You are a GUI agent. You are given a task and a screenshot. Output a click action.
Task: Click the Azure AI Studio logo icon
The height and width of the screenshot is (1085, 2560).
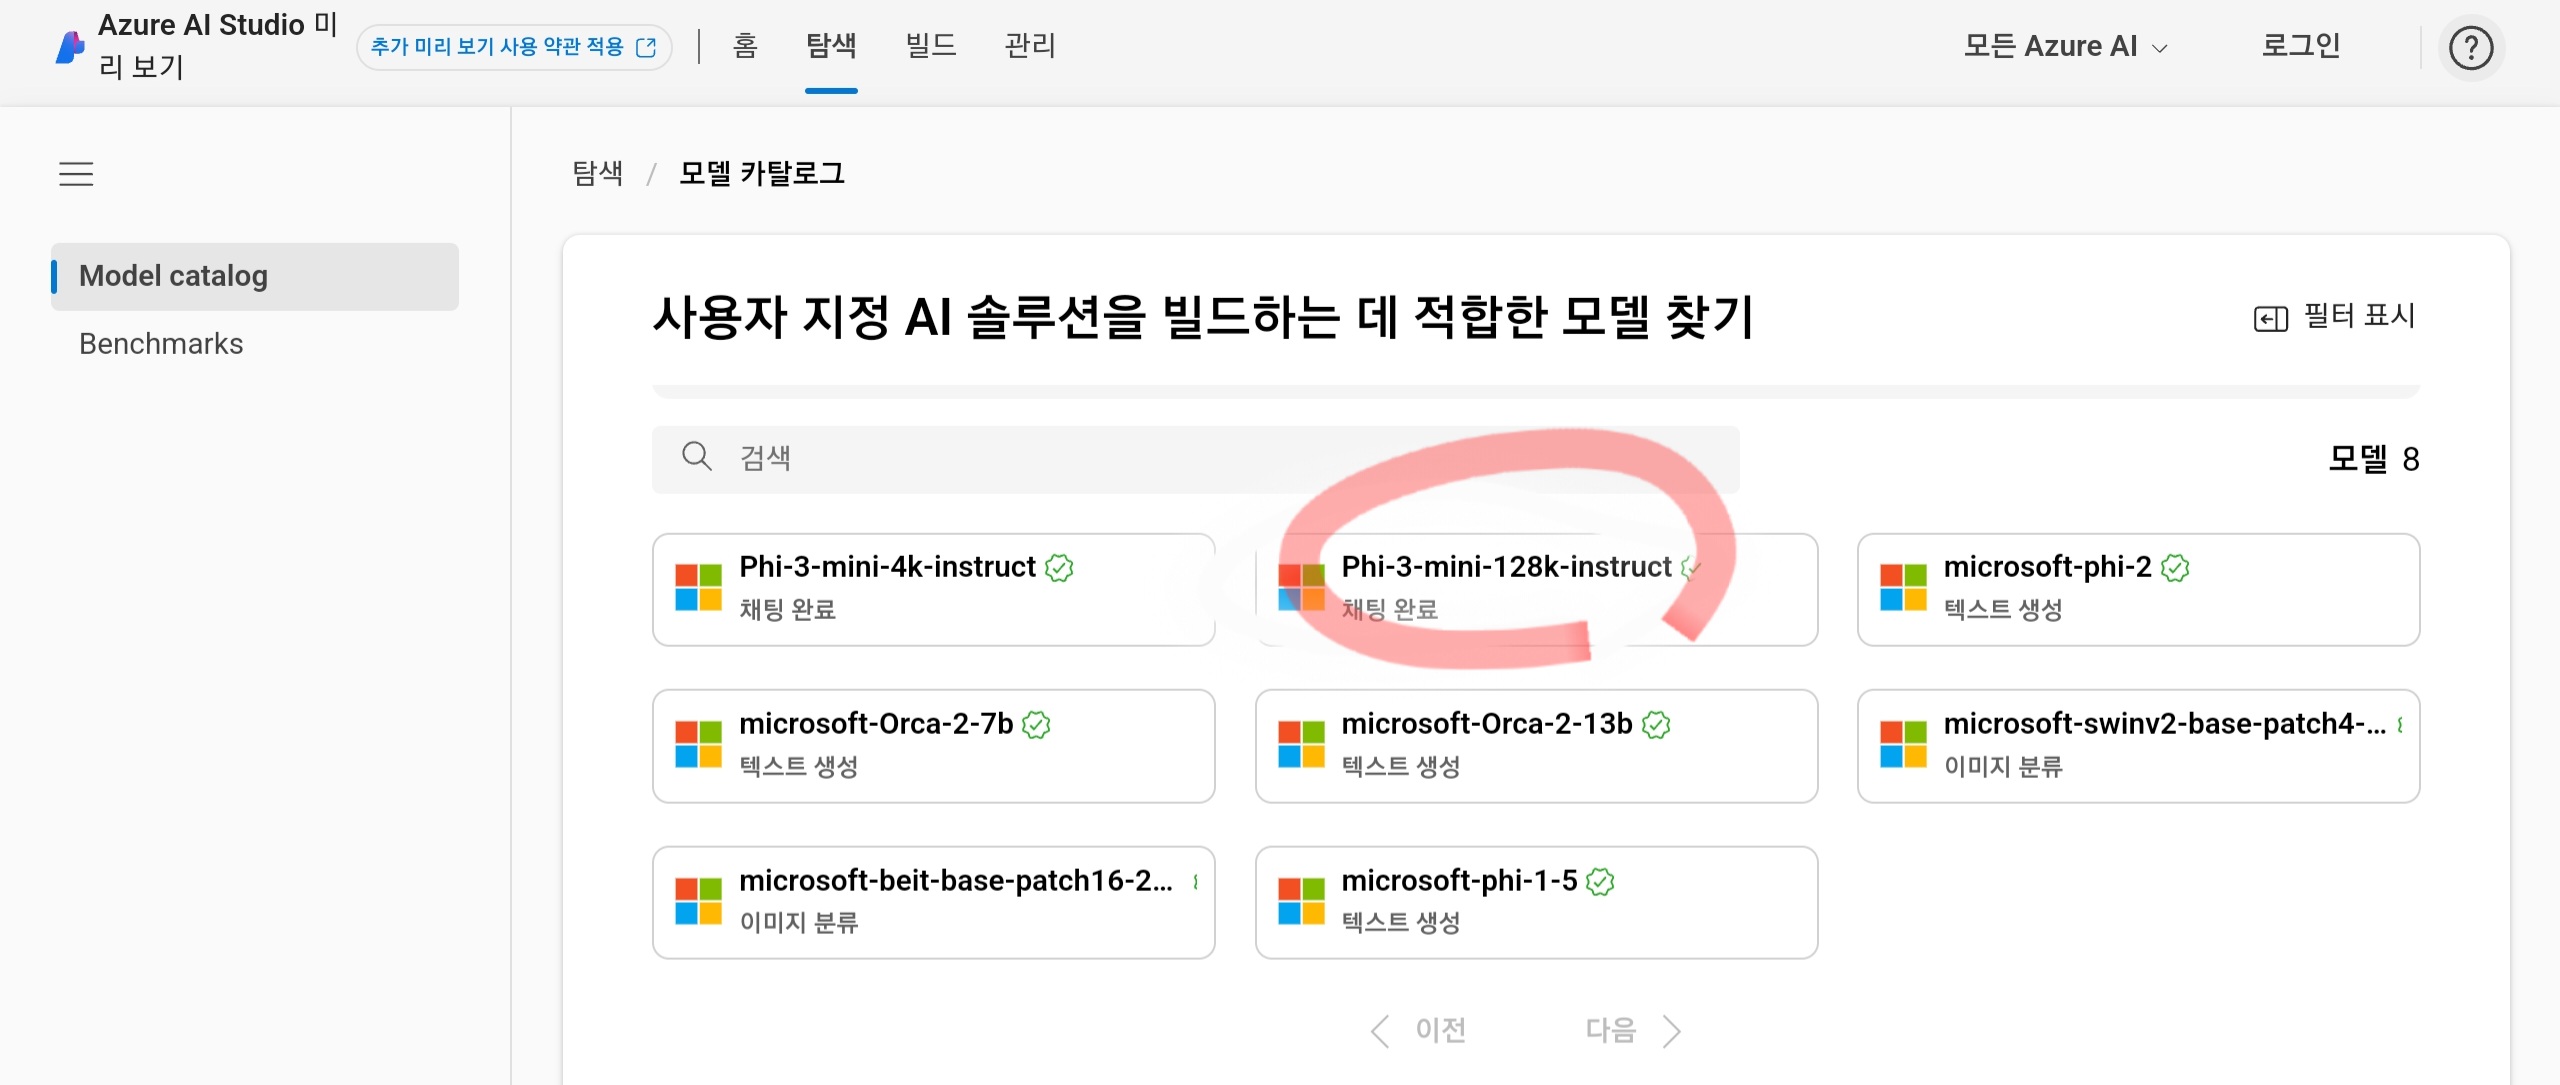point(69,47)
